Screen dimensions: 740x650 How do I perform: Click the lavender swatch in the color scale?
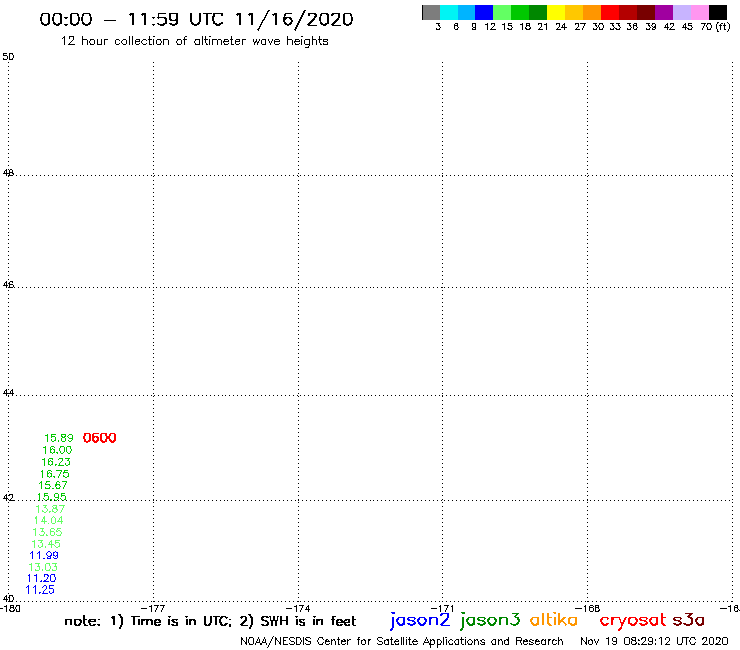pos(681,12)
